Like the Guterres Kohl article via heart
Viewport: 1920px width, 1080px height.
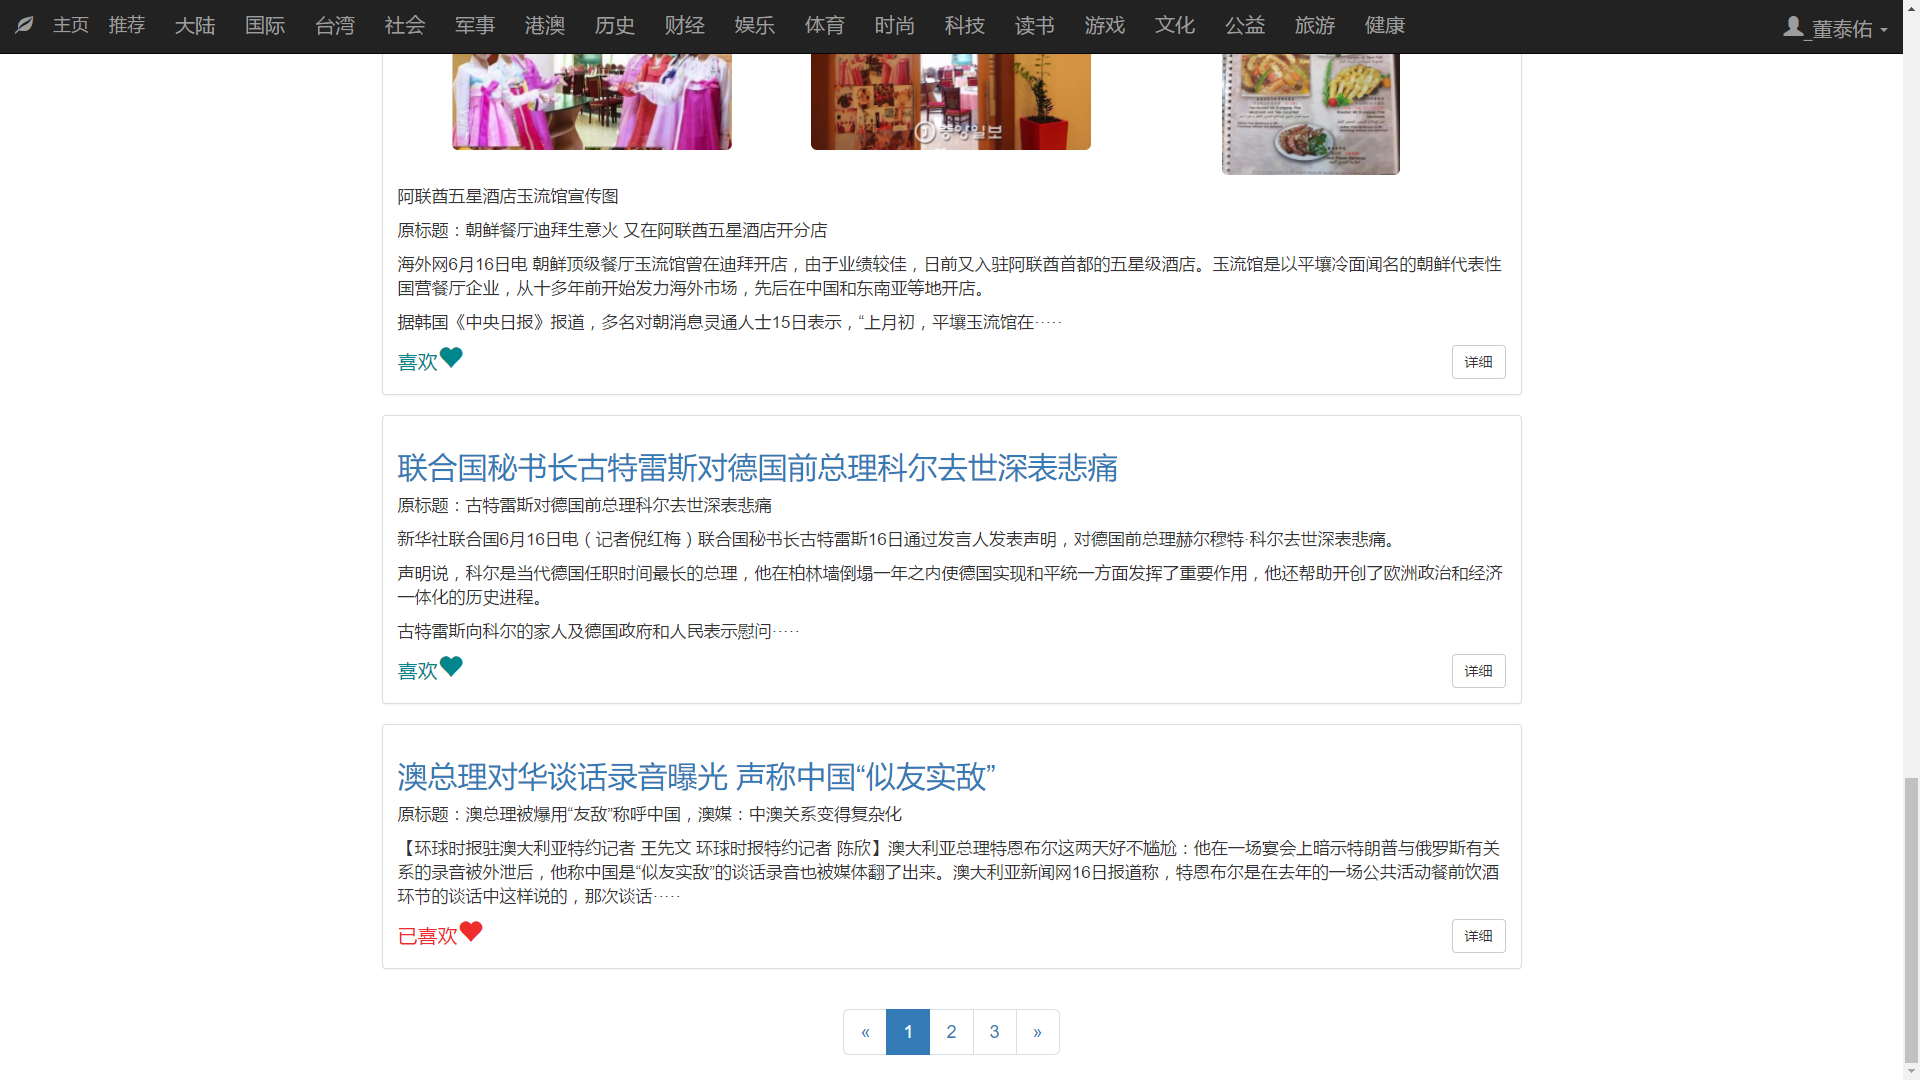pos(451,666)
